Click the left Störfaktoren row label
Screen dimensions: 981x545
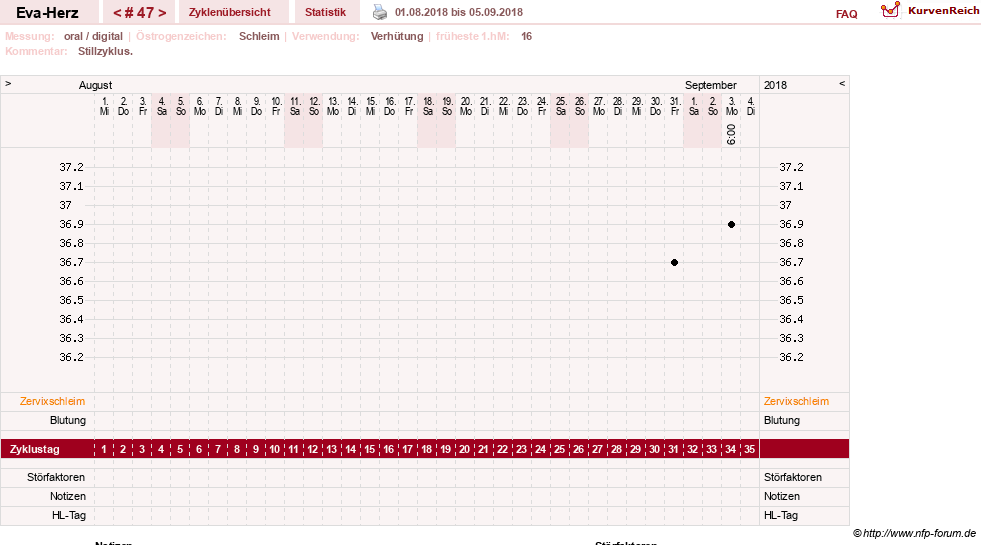point(56,477)
